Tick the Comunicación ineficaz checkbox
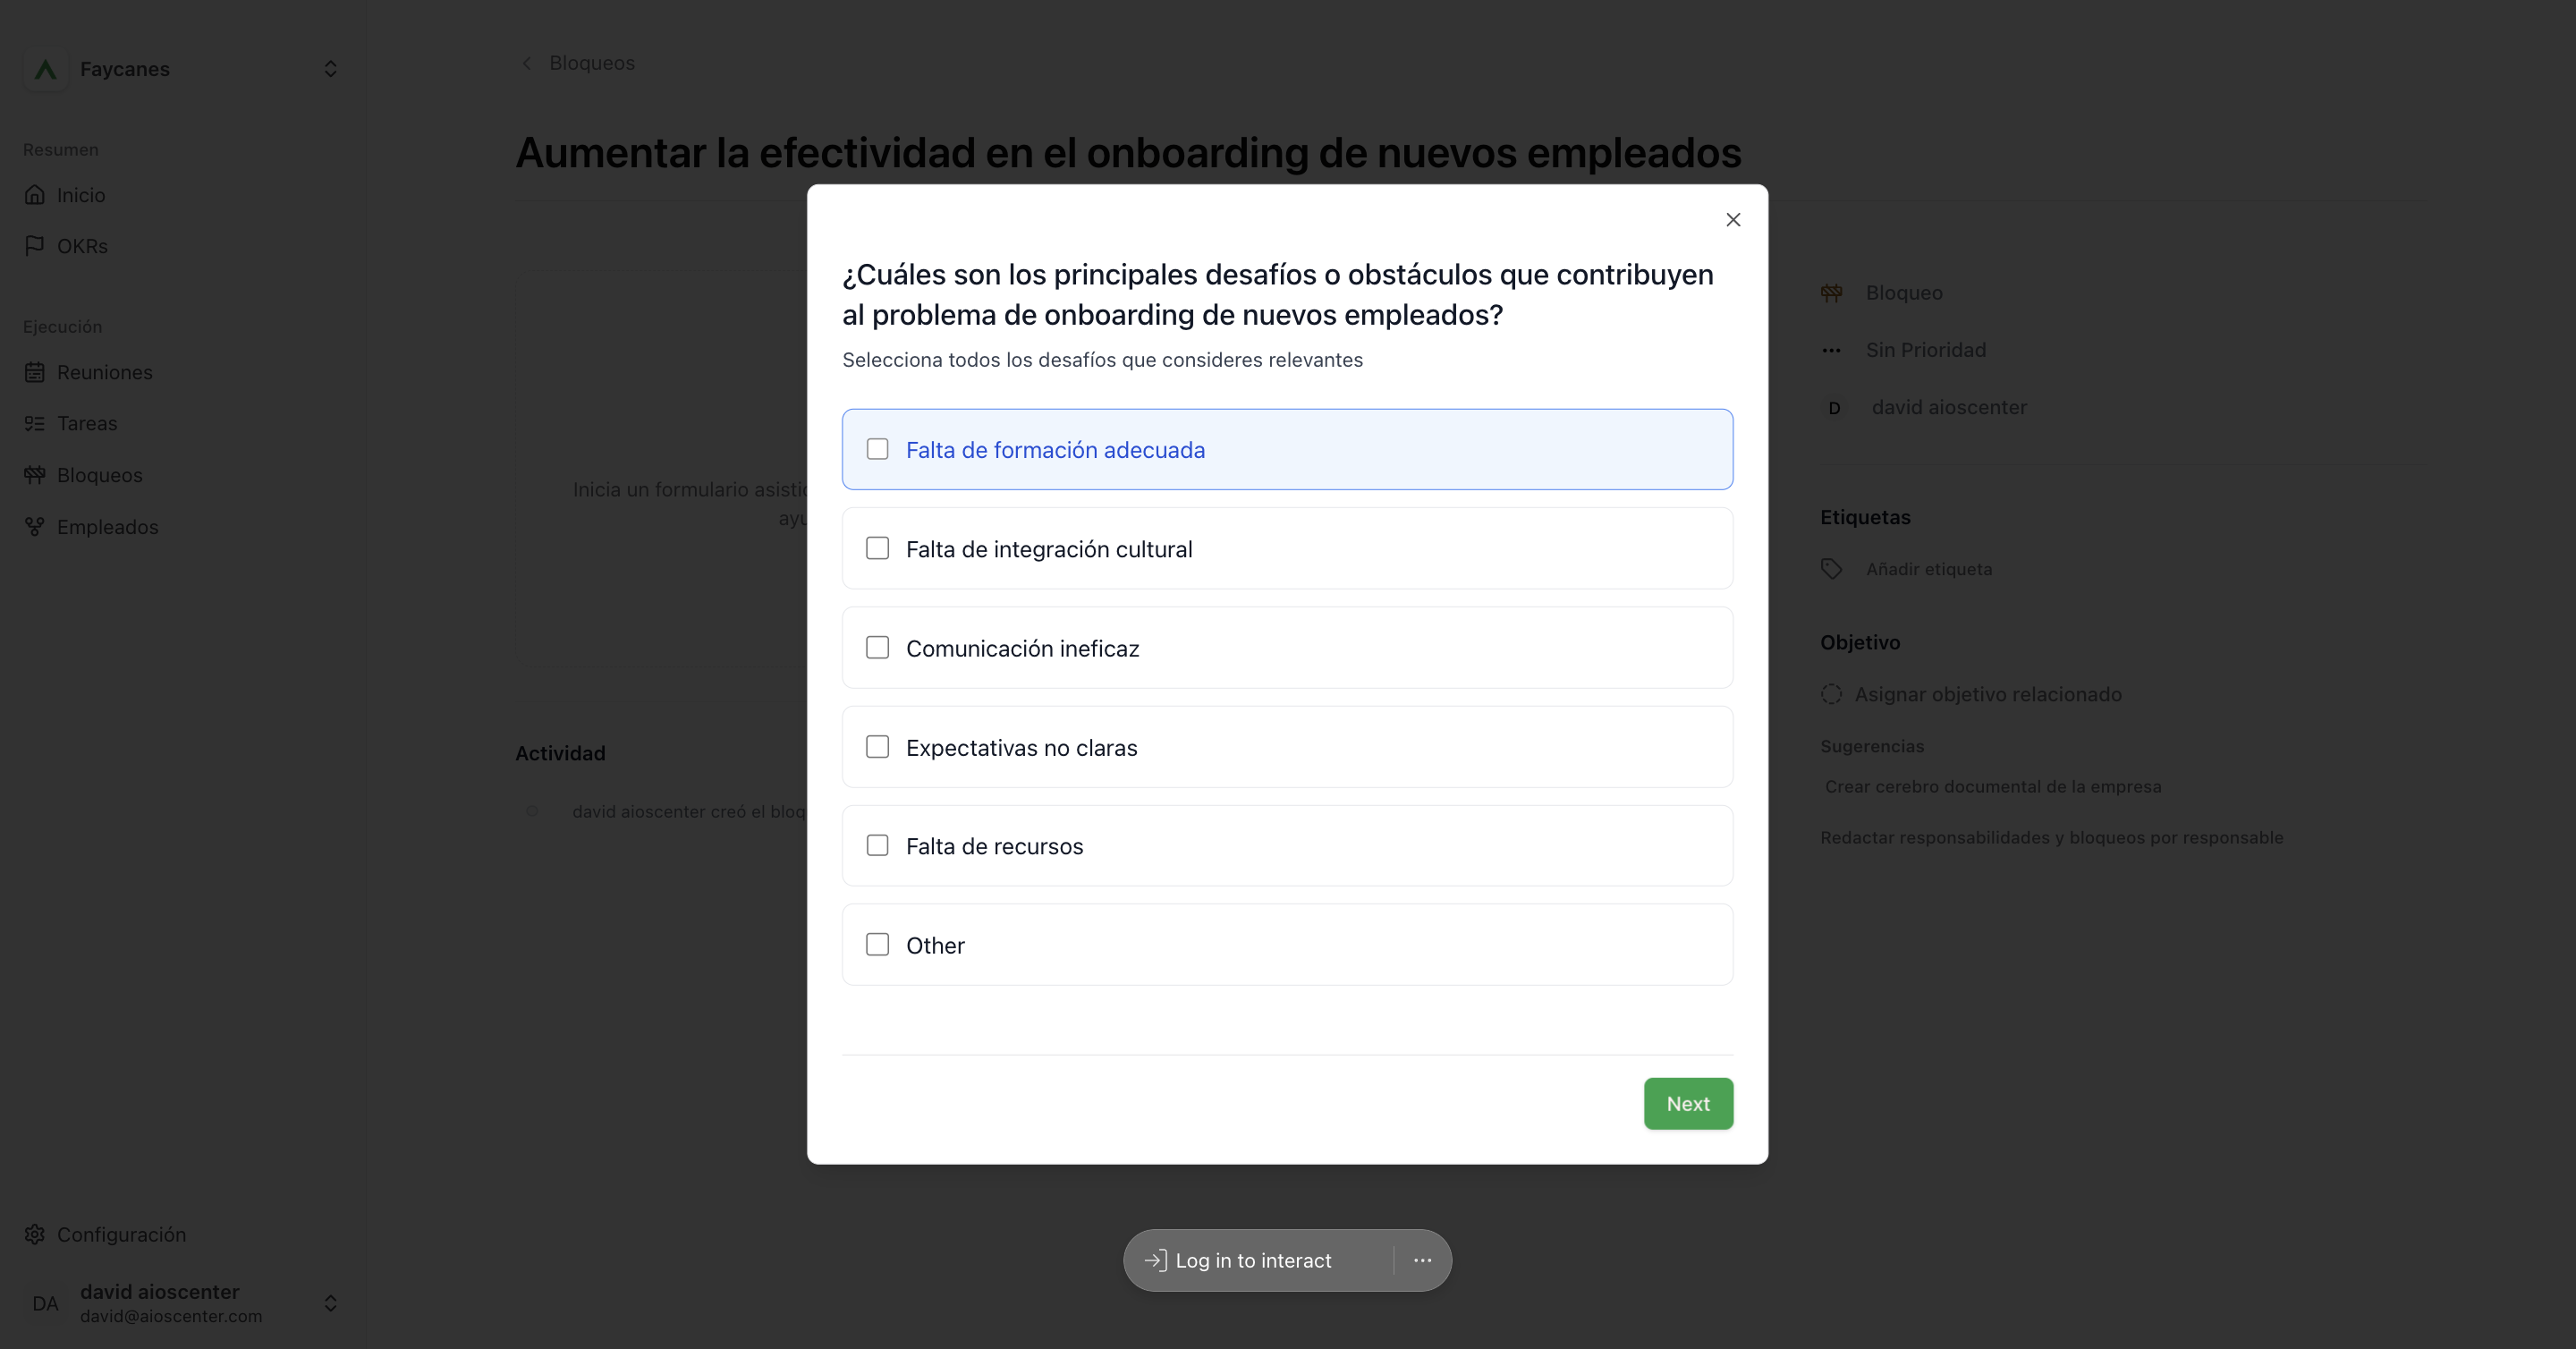Viewport: 2576px width, 1349px height. 877,647
